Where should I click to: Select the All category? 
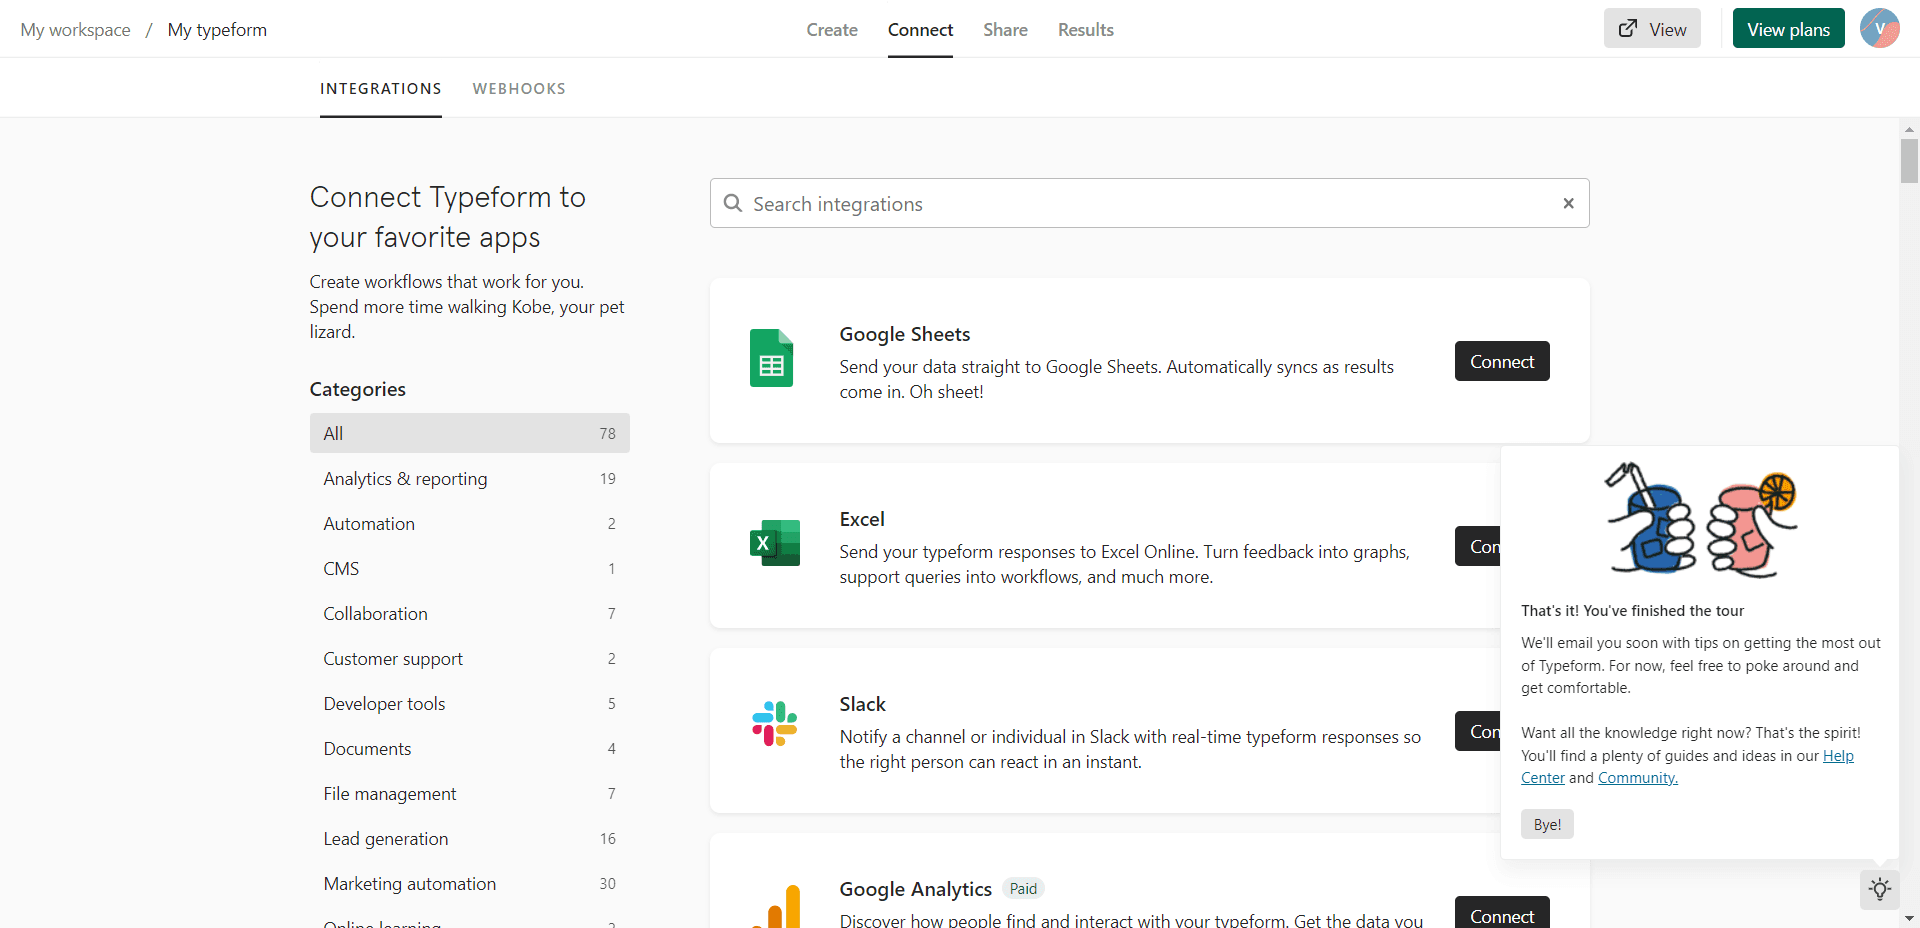(x=470, y=433)
